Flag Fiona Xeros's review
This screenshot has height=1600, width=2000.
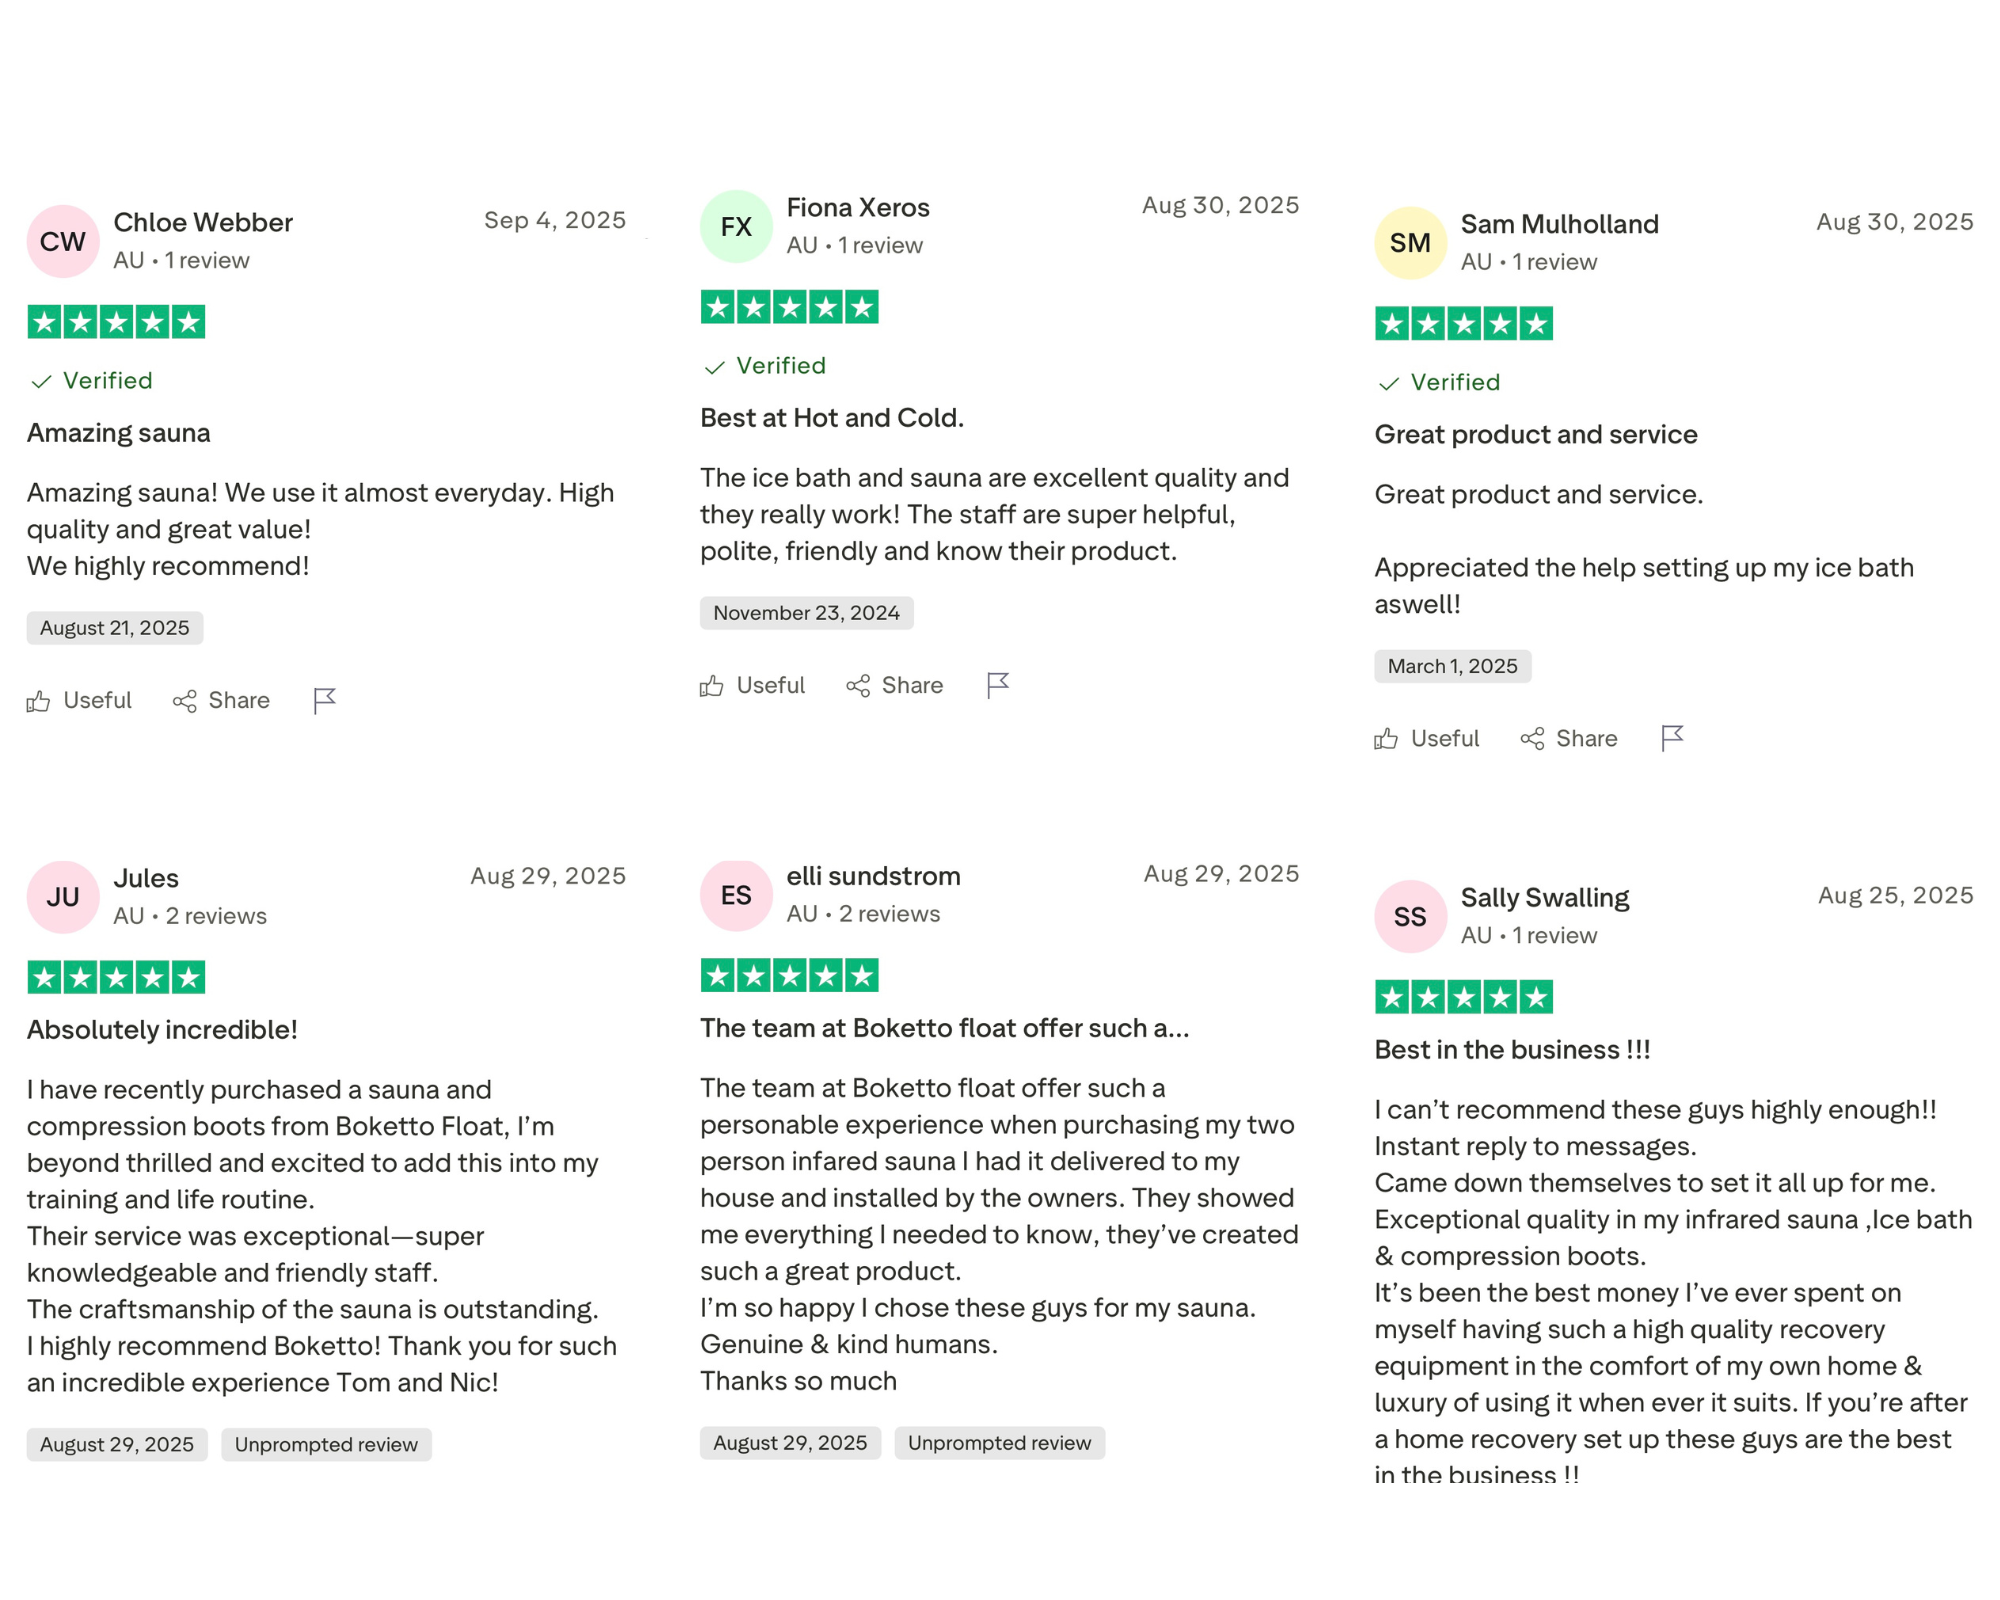997,685
